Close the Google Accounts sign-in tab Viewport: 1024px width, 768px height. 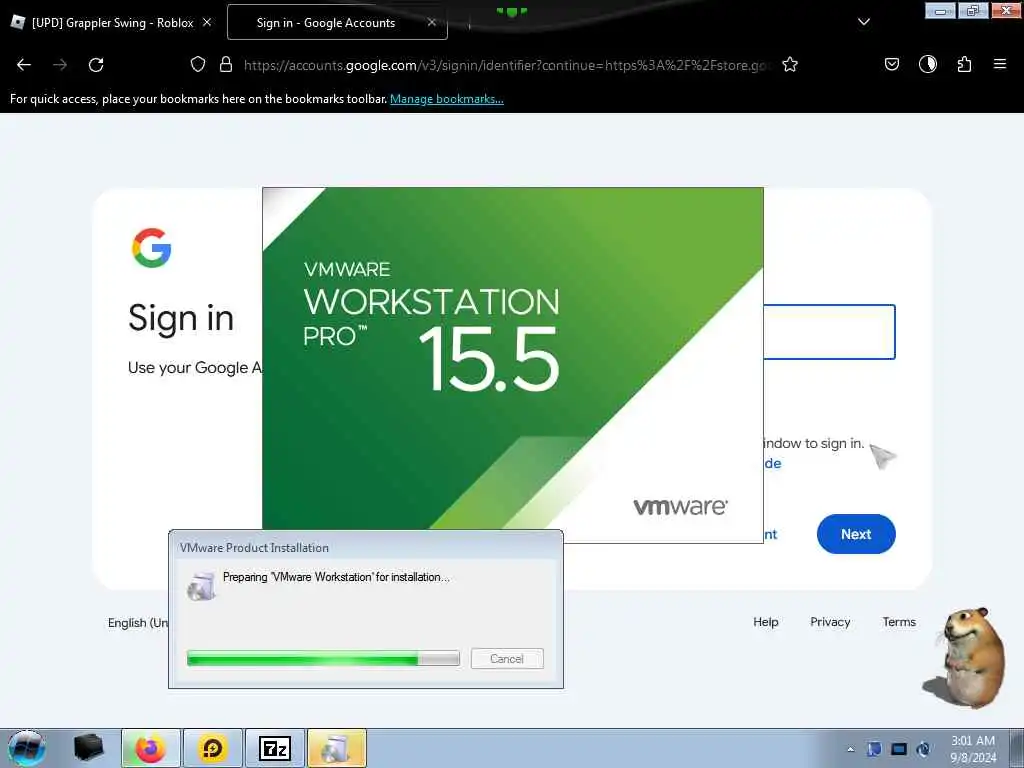432,22
